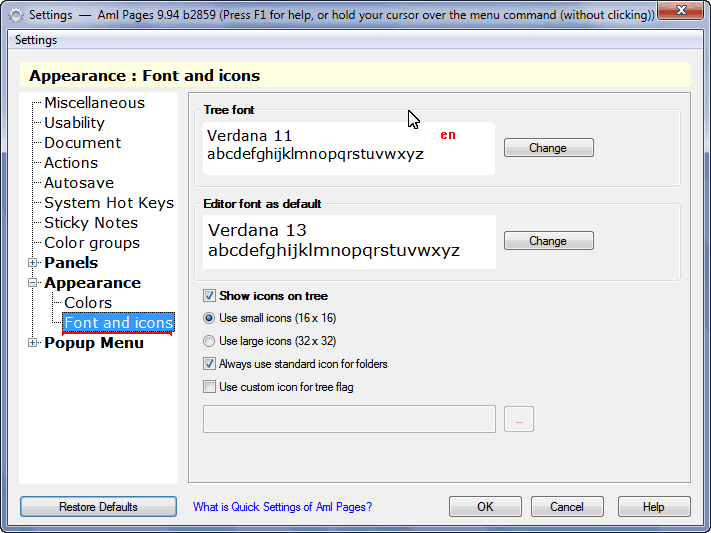This screenshot has width=711, height=533.
Task: Click the red 'en' language indicator
Action: tap(448, 135)
